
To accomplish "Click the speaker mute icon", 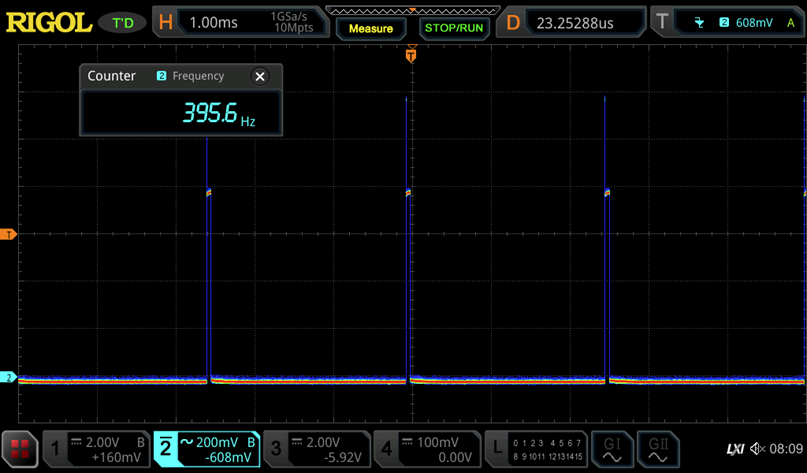I will click(757, 449).
